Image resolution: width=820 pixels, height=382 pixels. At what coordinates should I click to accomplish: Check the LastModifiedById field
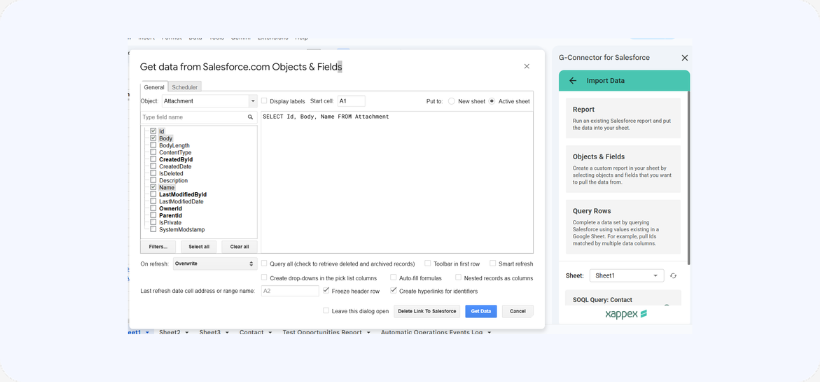point(153,194)
